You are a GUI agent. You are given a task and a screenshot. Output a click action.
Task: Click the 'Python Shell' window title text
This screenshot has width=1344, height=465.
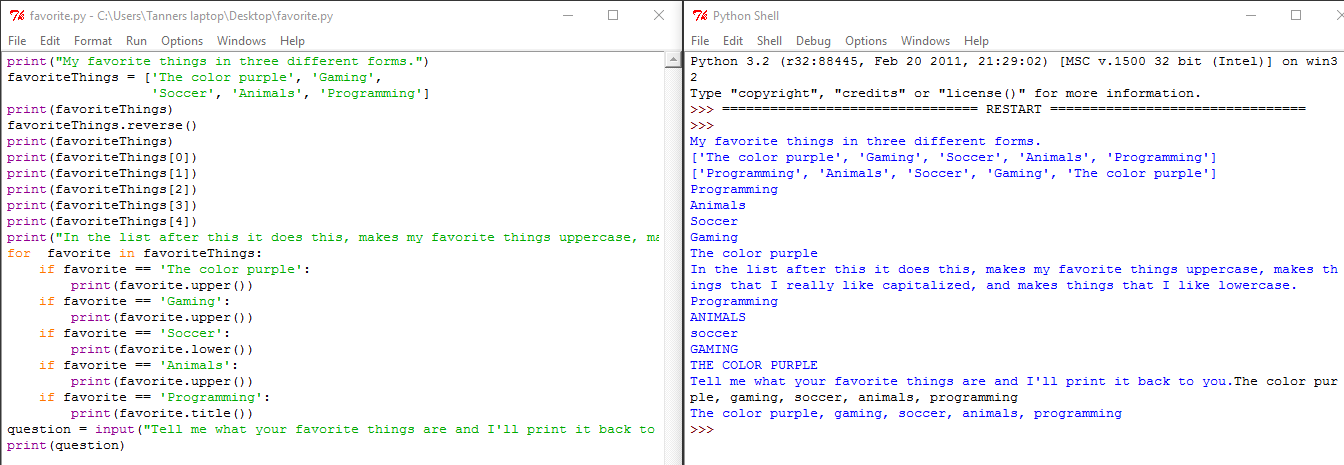click(x=746, y=16)
